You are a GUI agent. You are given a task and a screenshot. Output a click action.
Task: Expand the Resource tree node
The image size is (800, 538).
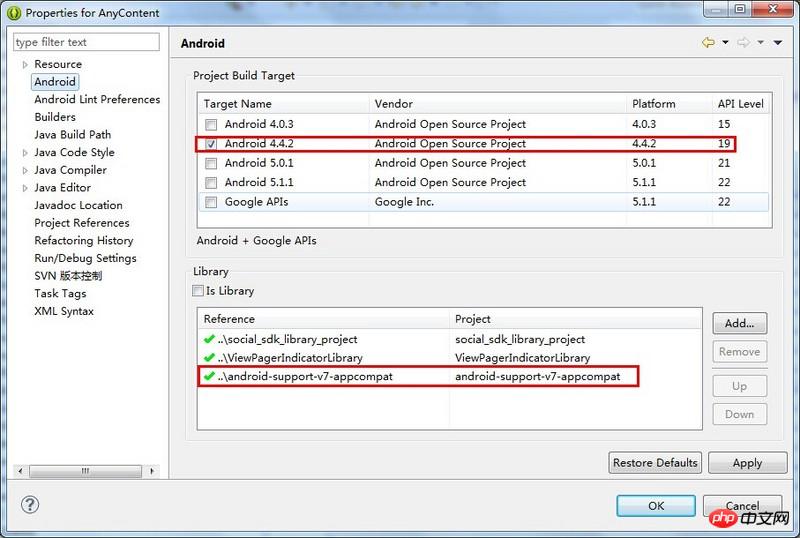point(25,65)
